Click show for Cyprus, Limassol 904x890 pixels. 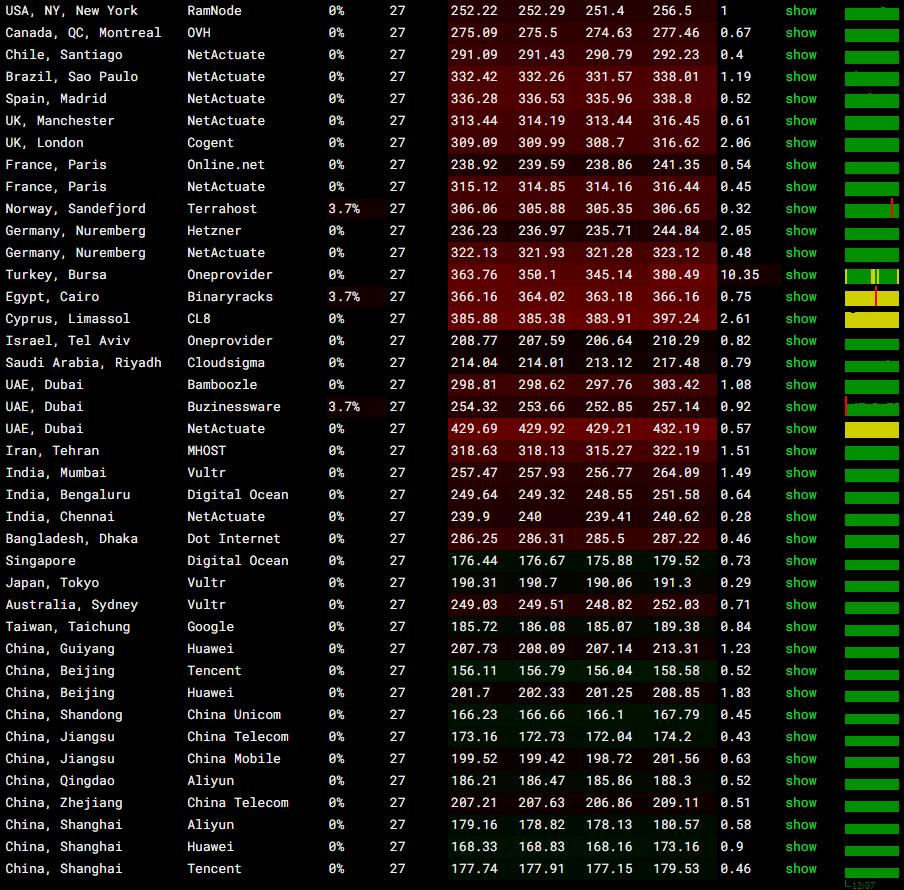point(801,319)
